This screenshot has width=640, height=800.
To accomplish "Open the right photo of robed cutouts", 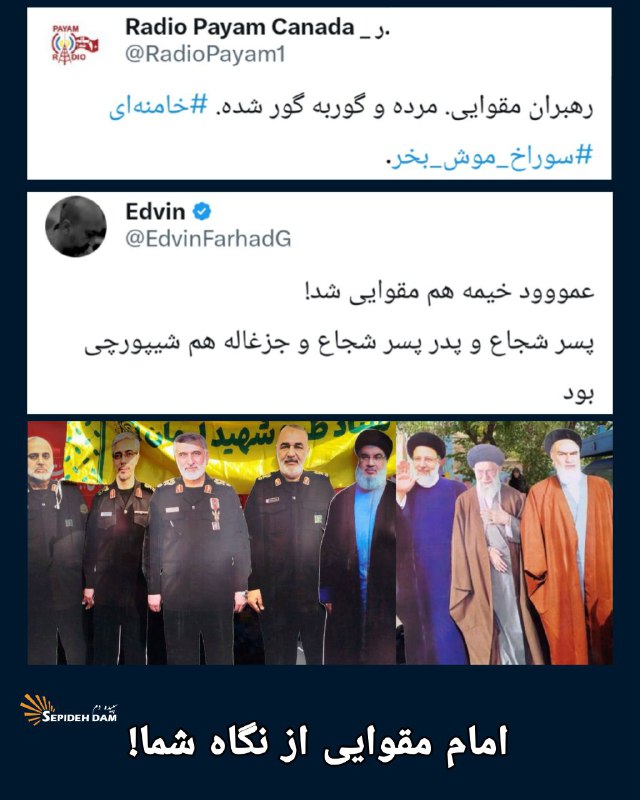I will [504, 543].
